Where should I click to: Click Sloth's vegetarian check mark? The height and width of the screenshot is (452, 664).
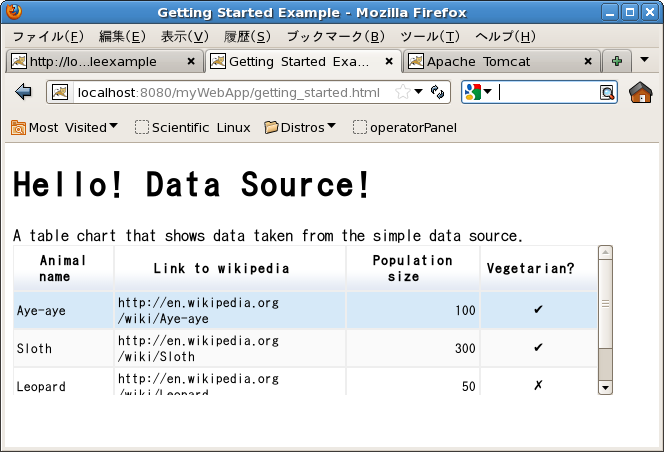click(538, 348)
